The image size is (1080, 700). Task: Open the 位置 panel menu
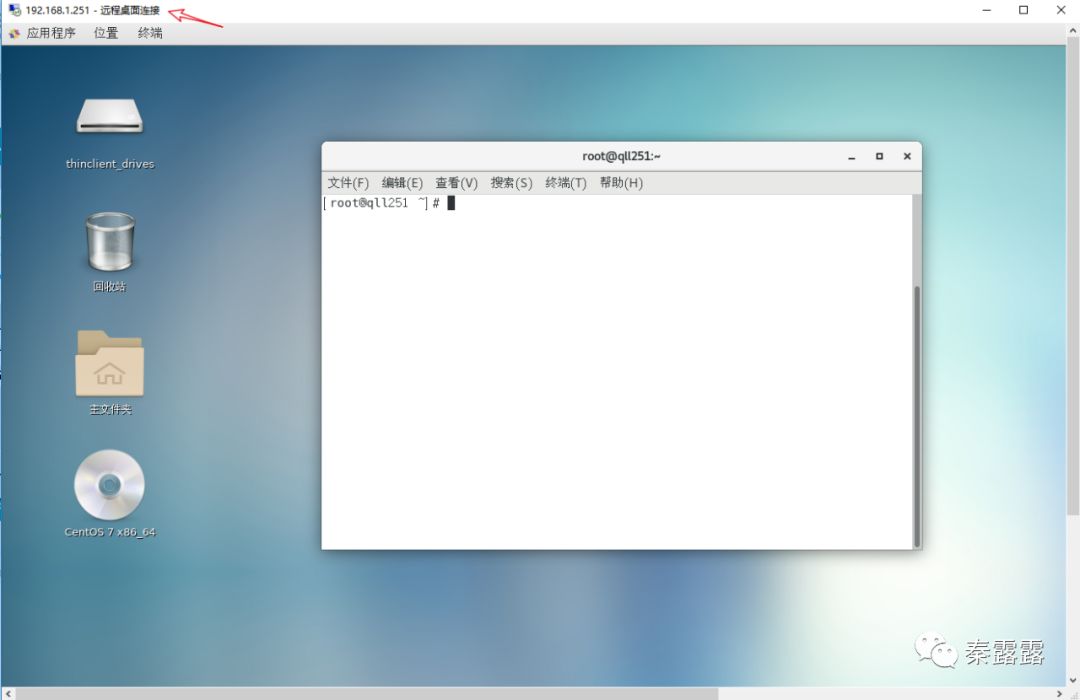(105, 32)
